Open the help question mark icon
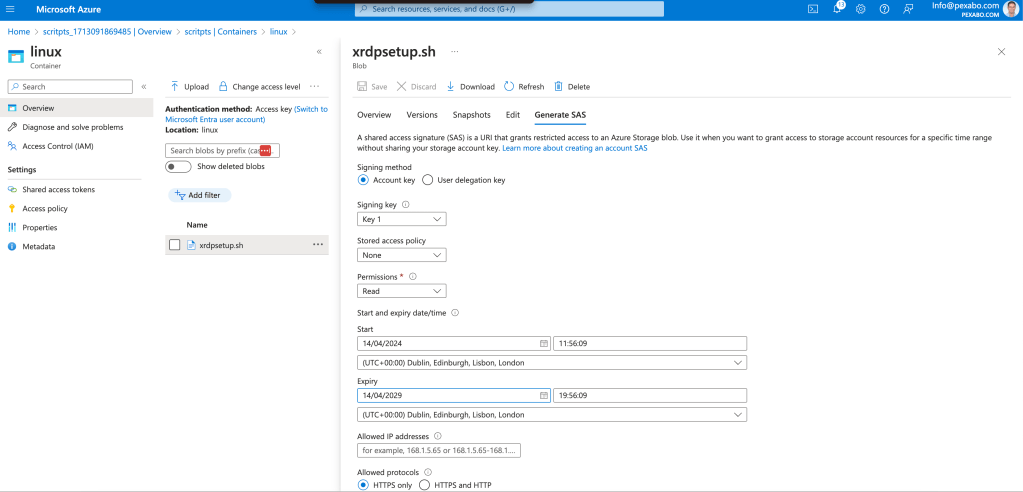The image size is (1023, 492). [x=884, y=9]
